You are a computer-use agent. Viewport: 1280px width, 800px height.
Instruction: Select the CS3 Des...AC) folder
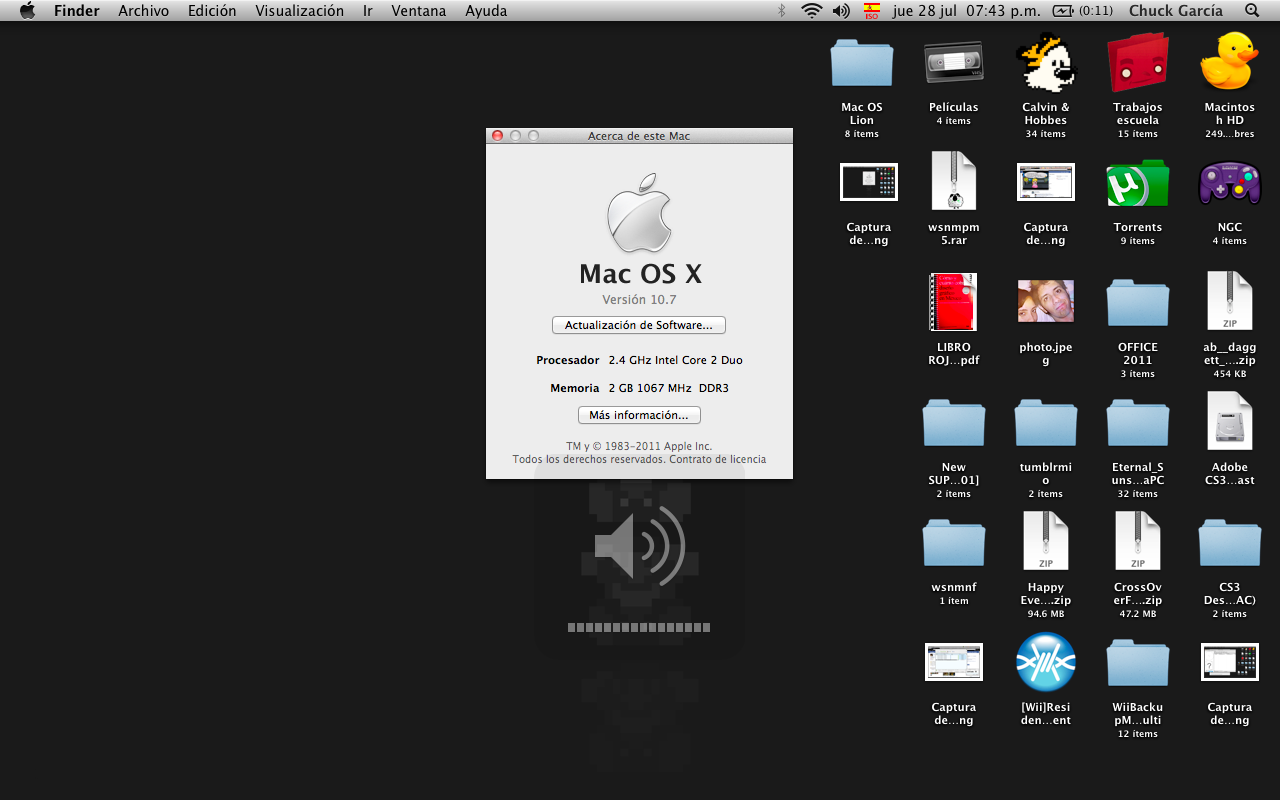tap(1229, 543)
